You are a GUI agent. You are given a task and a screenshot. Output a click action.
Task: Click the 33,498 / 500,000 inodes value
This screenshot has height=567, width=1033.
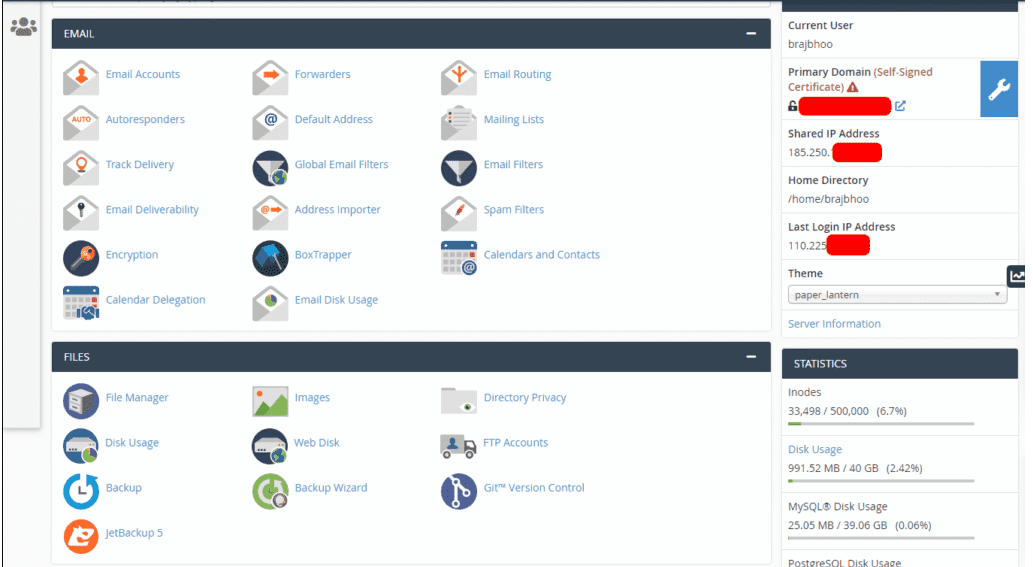(828, 411)
